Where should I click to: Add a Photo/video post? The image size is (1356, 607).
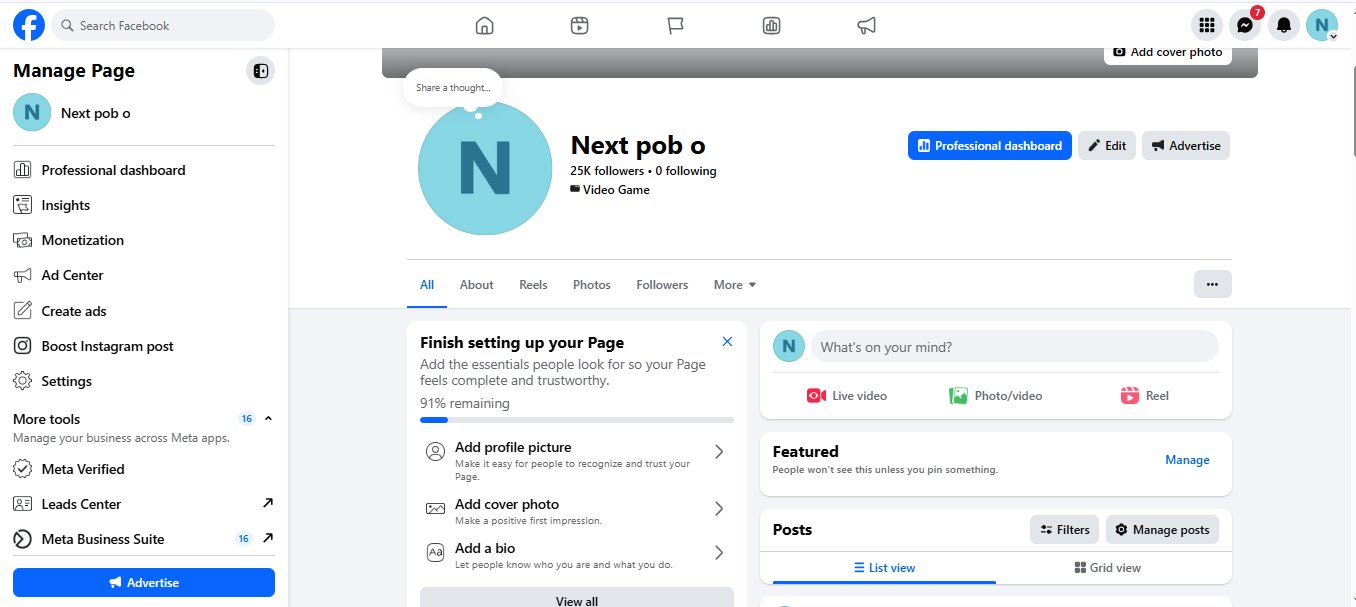(996, 396)
